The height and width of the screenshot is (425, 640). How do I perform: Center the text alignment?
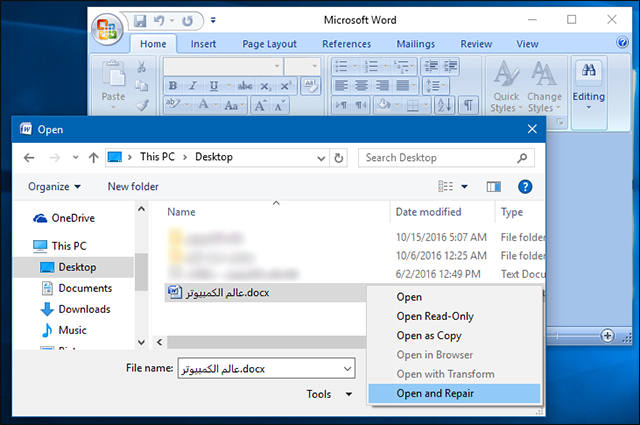point(361,86)
